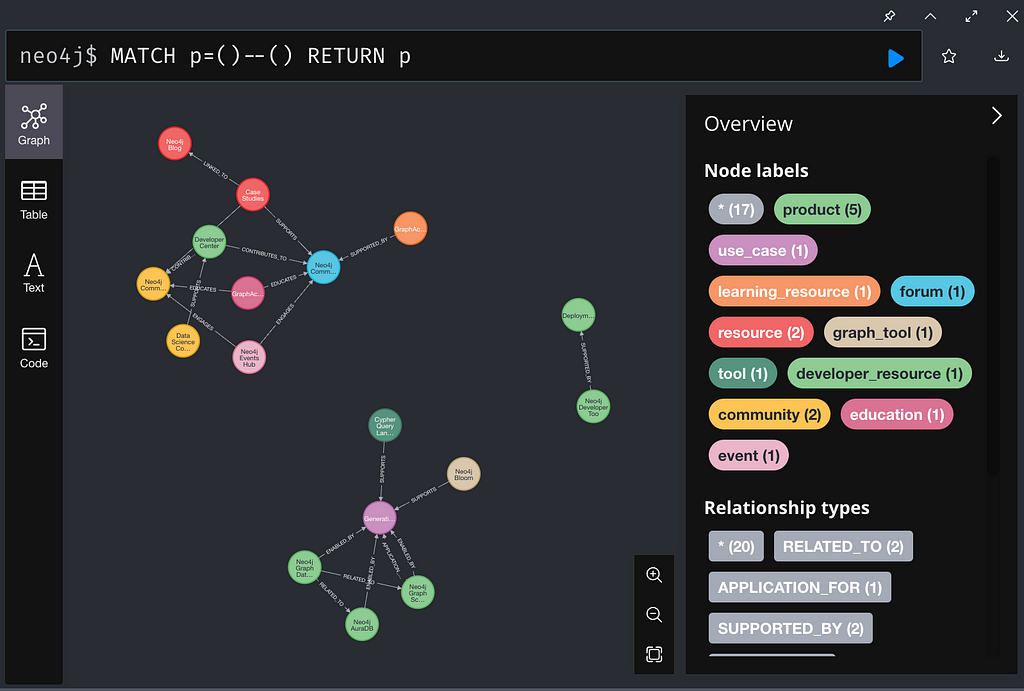Image resolution: width=1024 pixels, height=691 pixels.
Task: Select the community (2) label chip
Action: pos(769,415)
